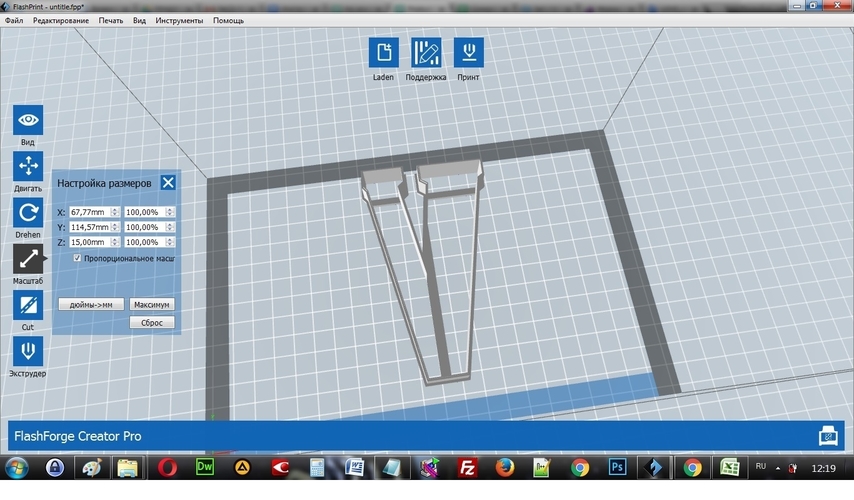Open Firefox from the taskbar
This screenshot has width=854, height=500.
tap(505, 468)
